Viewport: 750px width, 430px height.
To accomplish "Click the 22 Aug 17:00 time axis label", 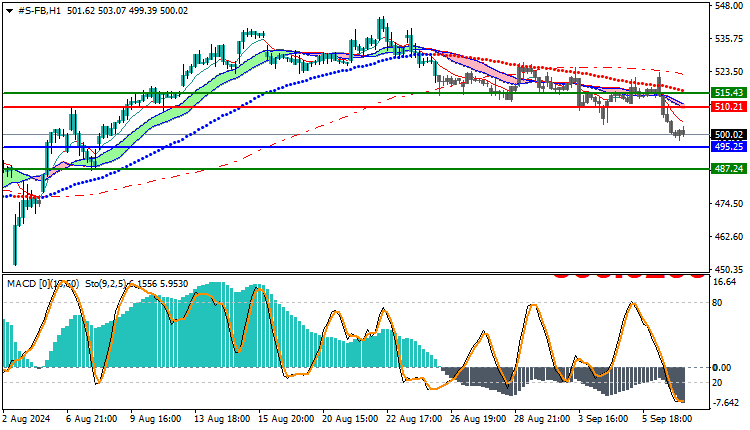I will pos(414,419).
